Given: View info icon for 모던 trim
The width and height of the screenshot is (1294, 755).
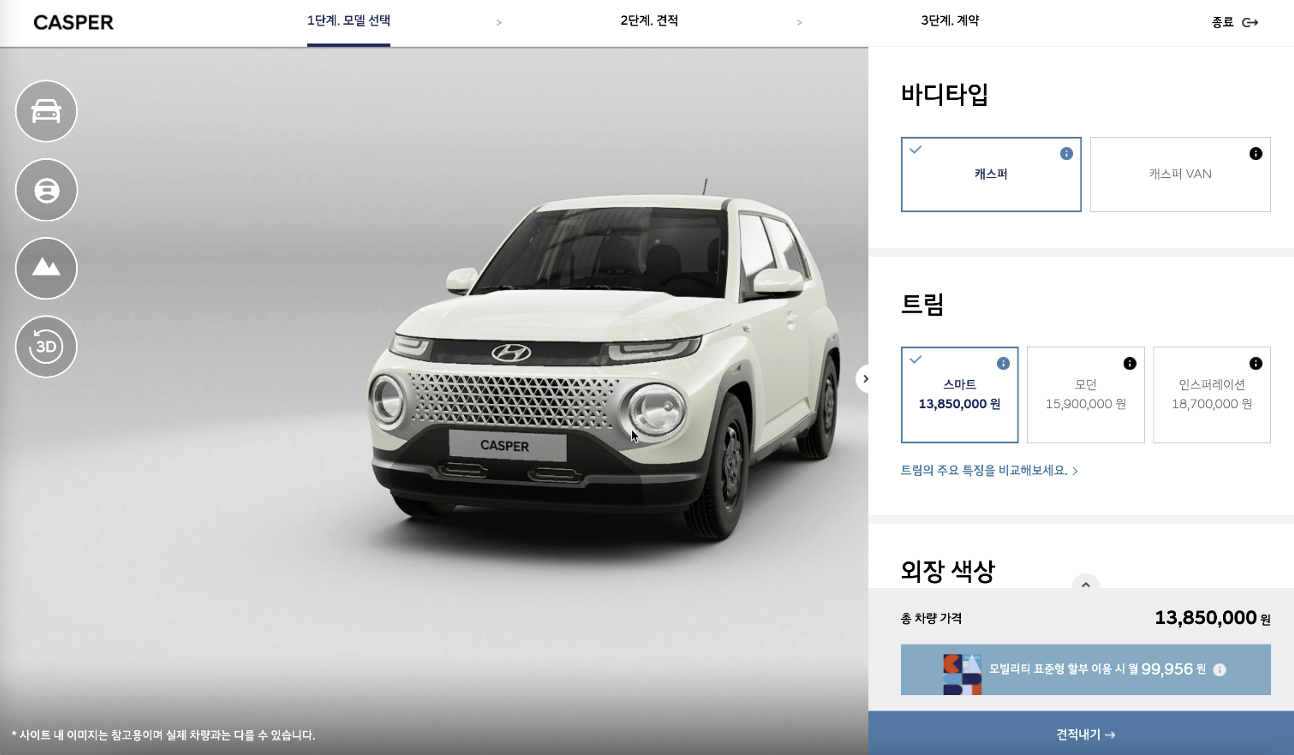Looking at the screenshot, I should coord(1130,364).
